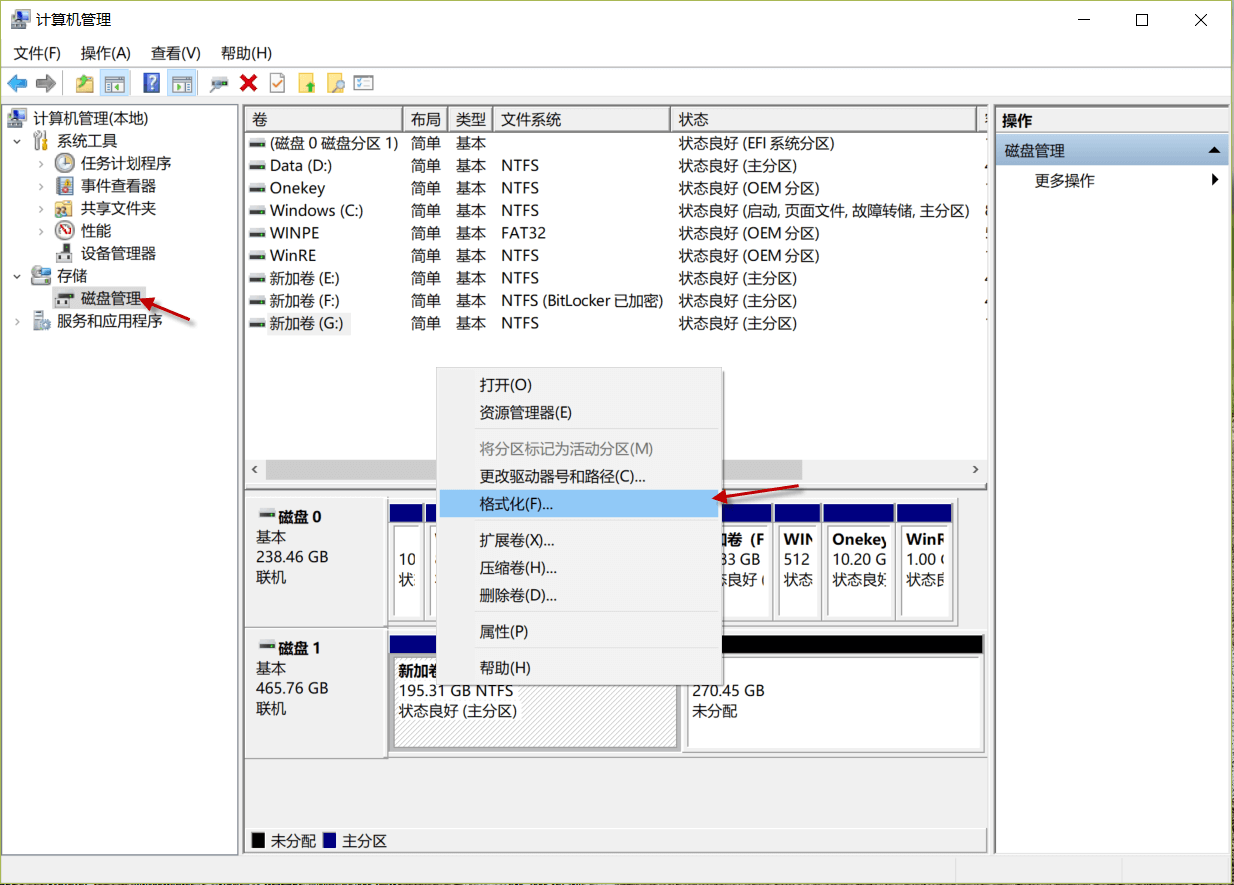Sort by the 卷 column header
Screen dimensions: 1234x885
tap(323, 119)
